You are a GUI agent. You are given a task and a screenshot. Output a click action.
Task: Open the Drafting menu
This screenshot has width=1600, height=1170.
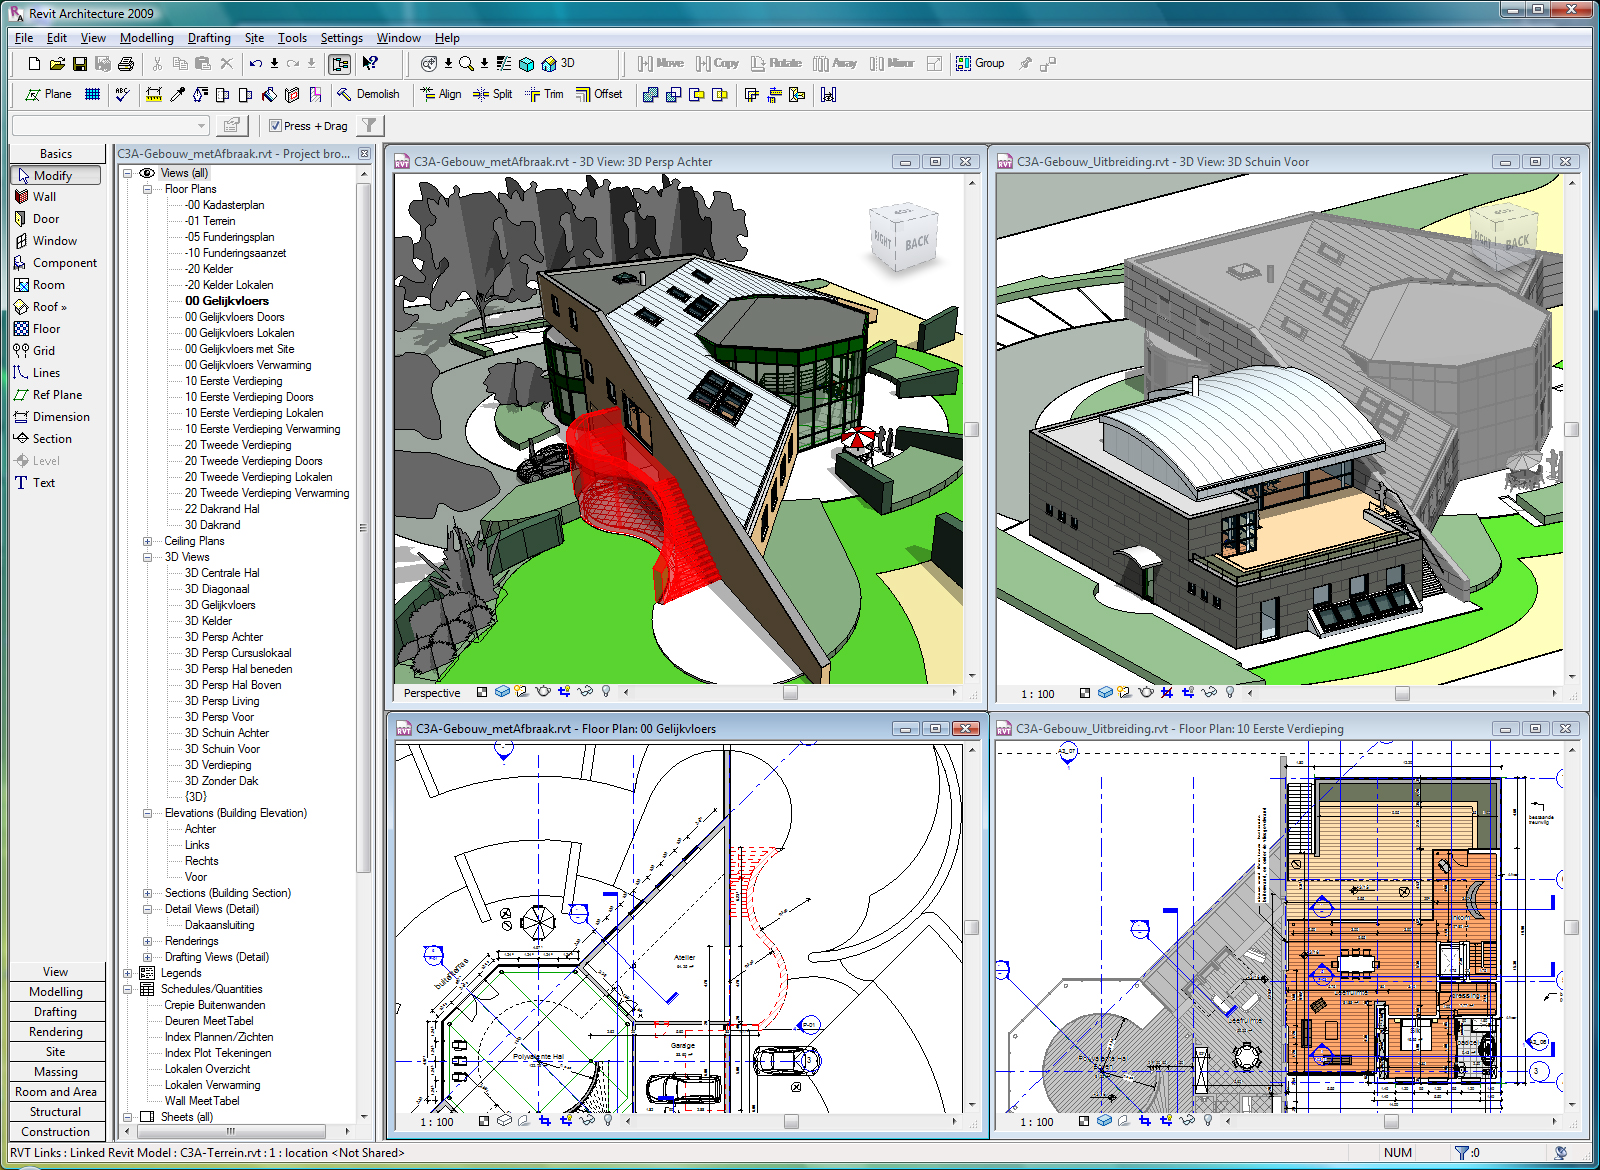[209, 38]
